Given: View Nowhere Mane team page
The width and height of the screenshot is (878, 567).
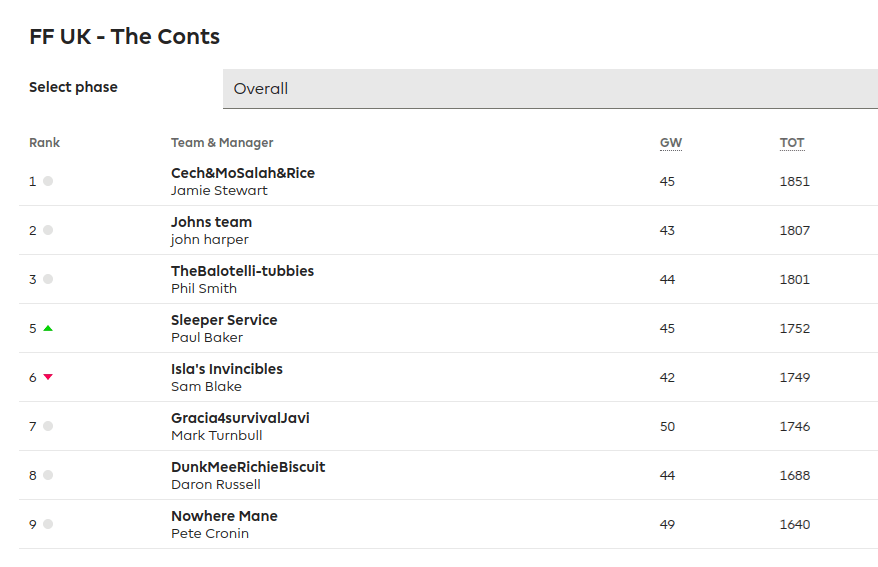Looking at the screenshot, I should pyautogui.click(x=224, y=516).
